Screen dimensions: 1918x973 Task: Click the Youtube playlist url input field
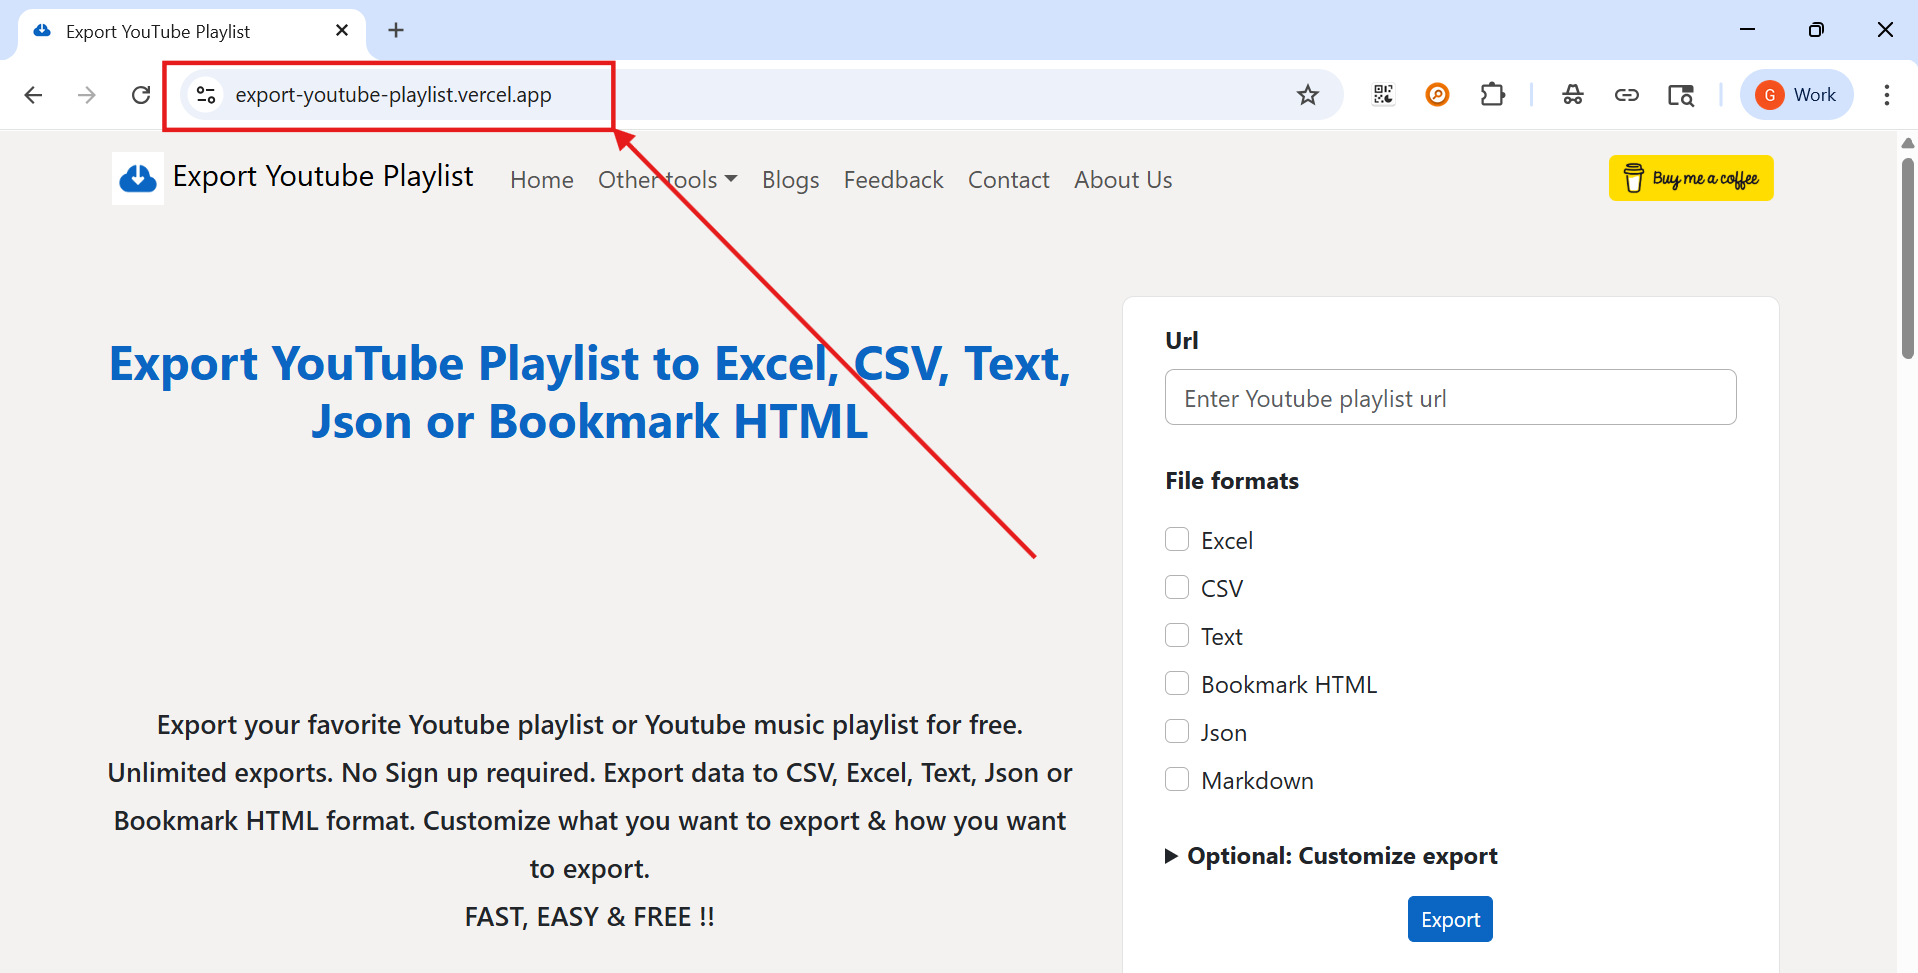tap(1450, 397)
